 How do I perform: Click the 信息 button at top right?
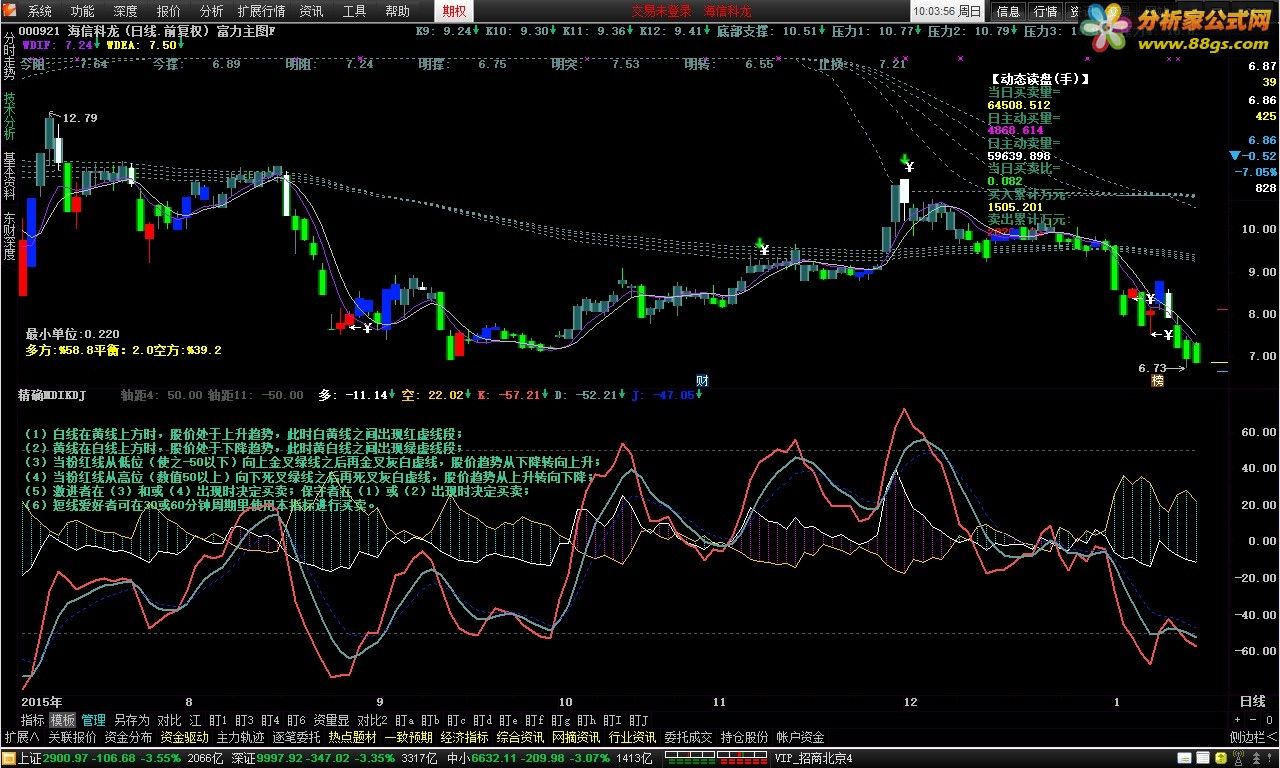[x=1009, y=12]
